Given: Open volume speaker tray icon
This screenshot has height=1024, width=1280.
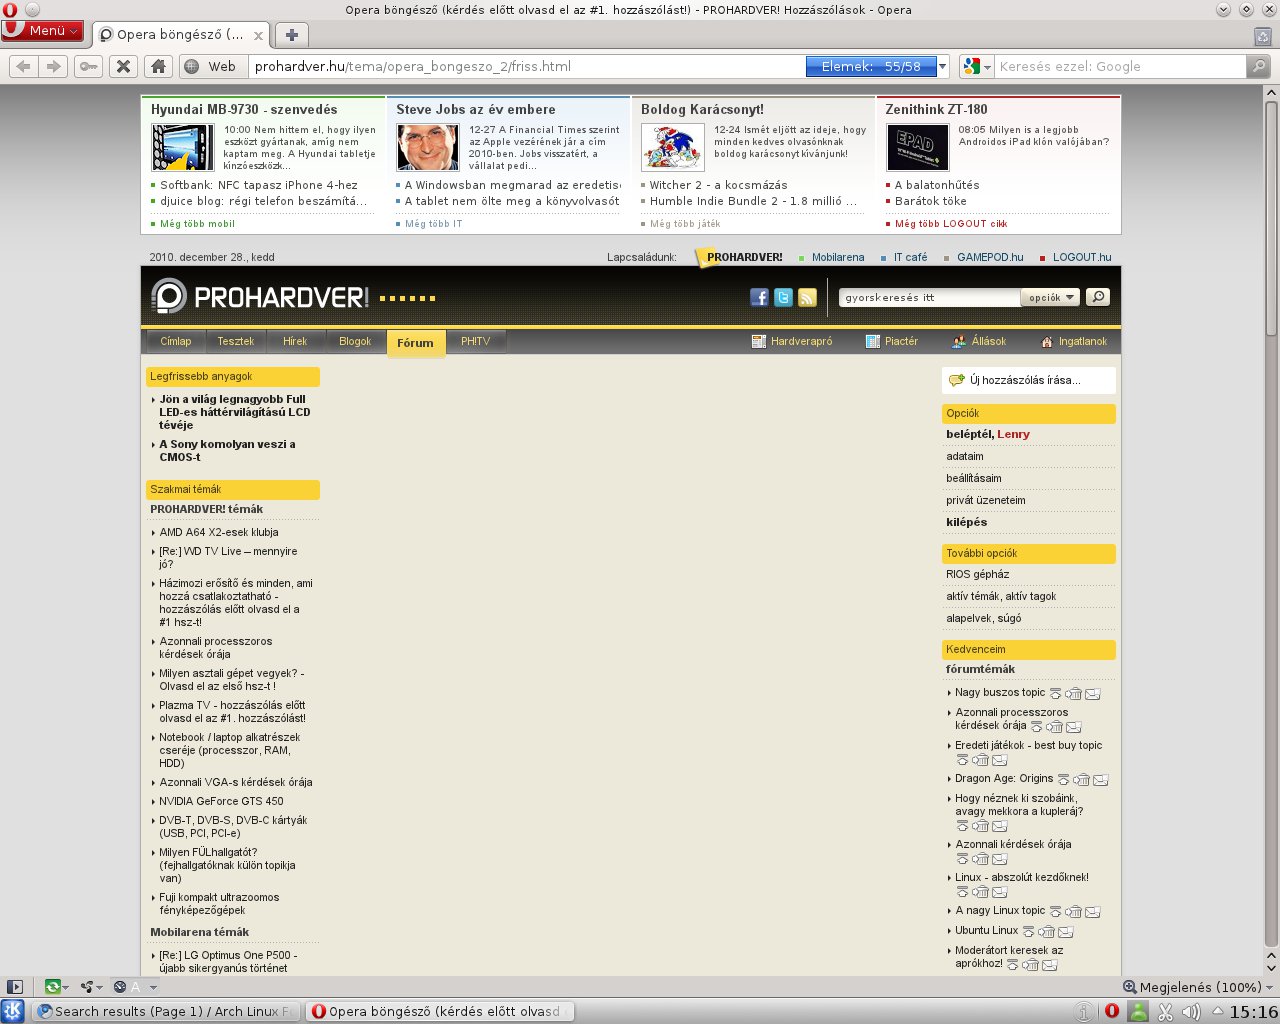Looking at the screenshot, I should coord(1191,1012).
